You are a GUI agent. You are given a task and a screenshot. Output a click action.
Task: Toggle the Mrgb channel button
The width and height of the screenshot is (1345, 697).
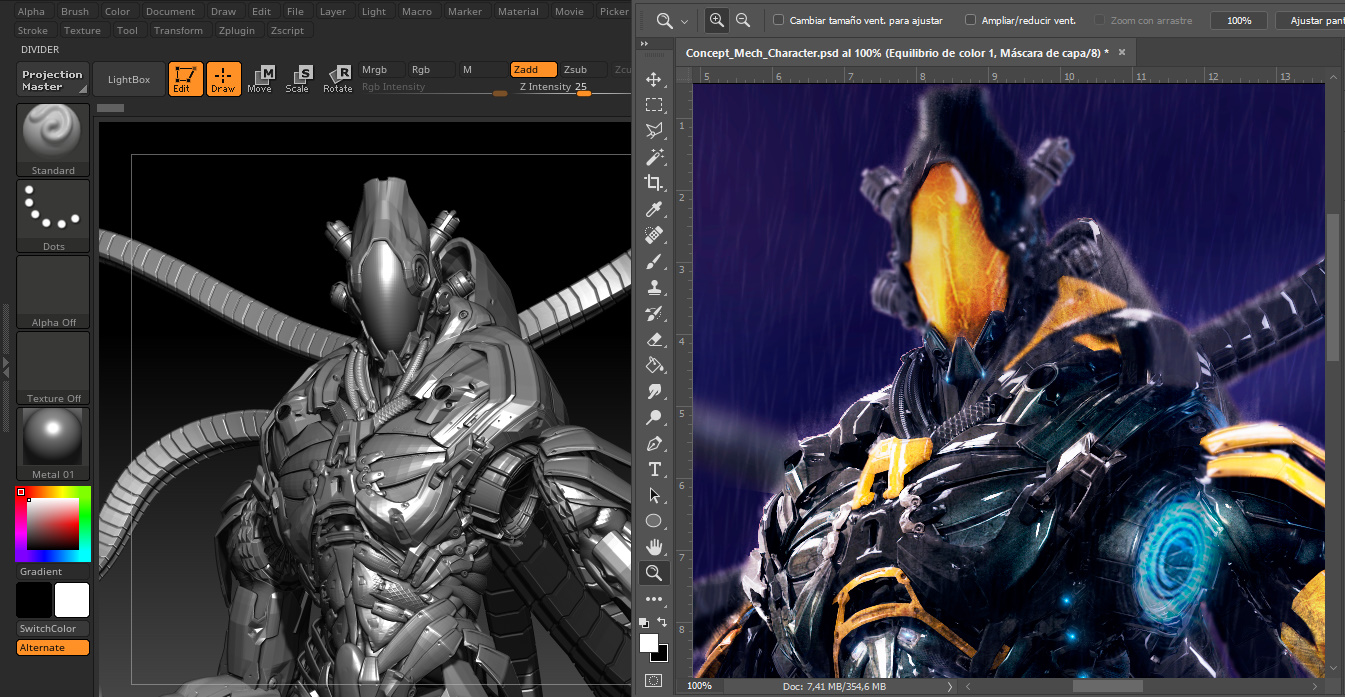pyautogui.click(x=382, y=70)
